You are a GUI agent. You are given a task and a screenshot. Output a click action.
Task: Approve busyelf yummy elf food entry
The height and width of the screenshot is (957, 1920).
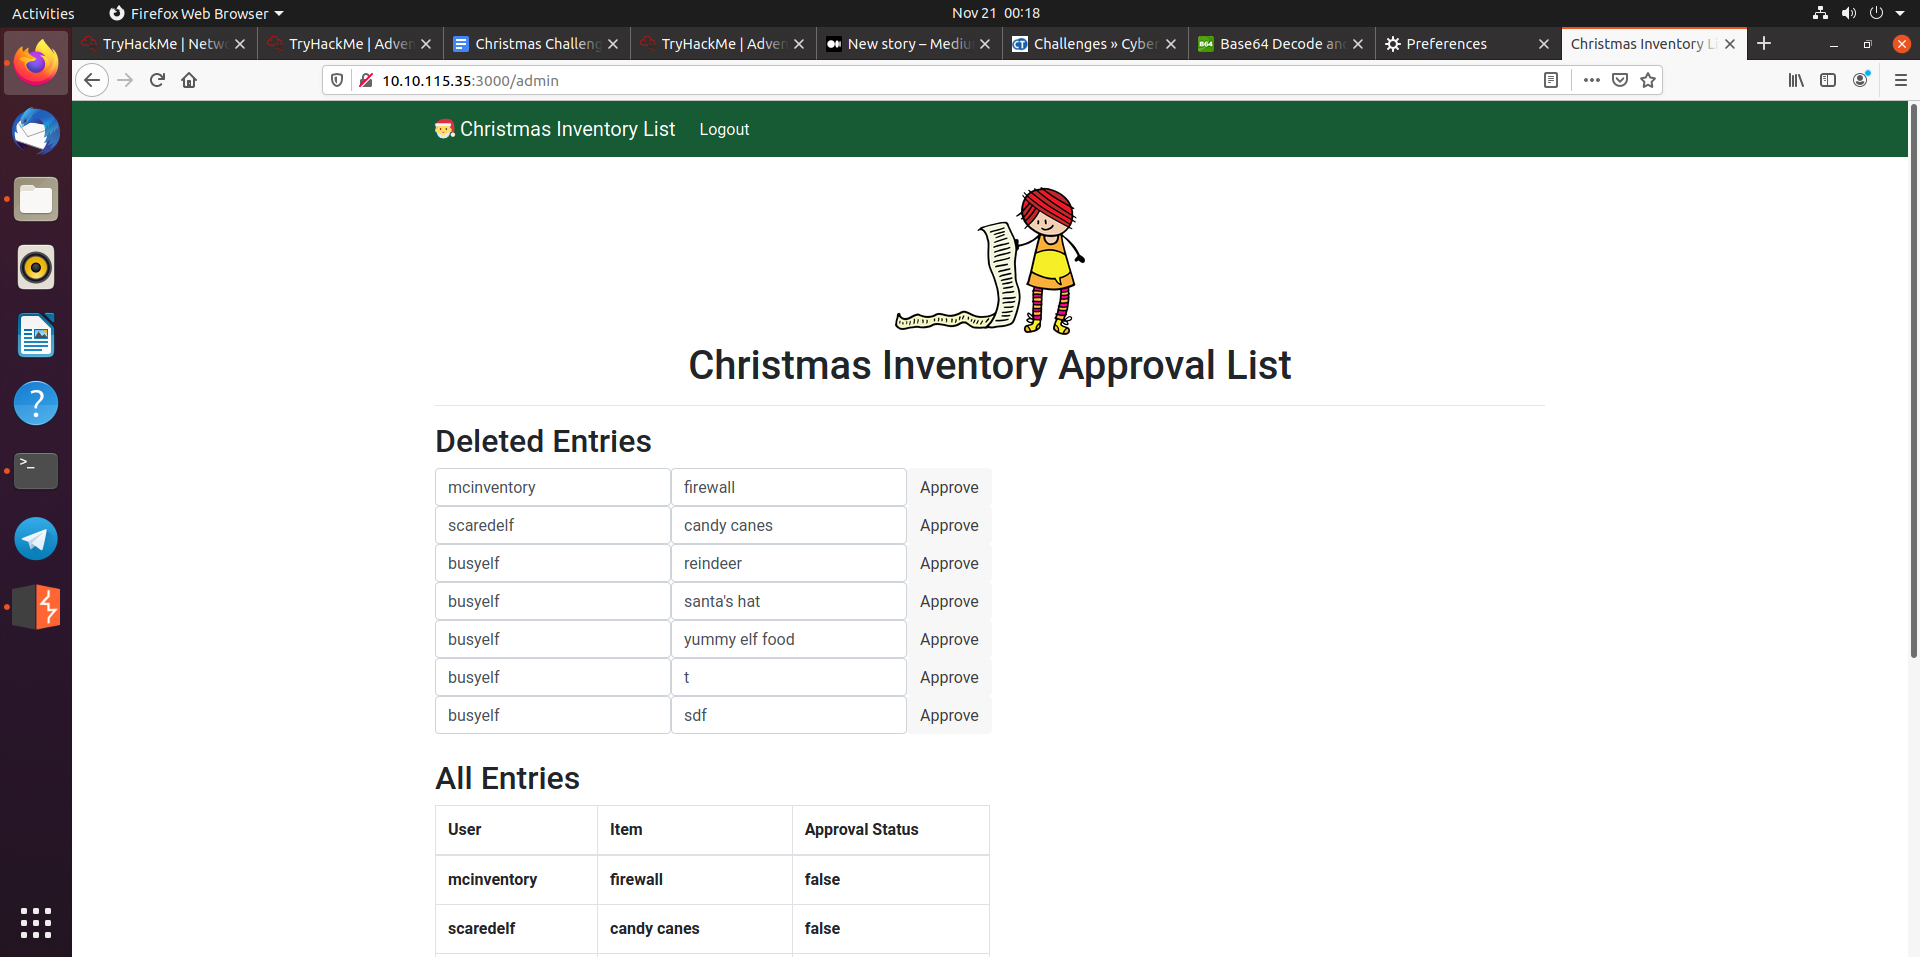949,639
